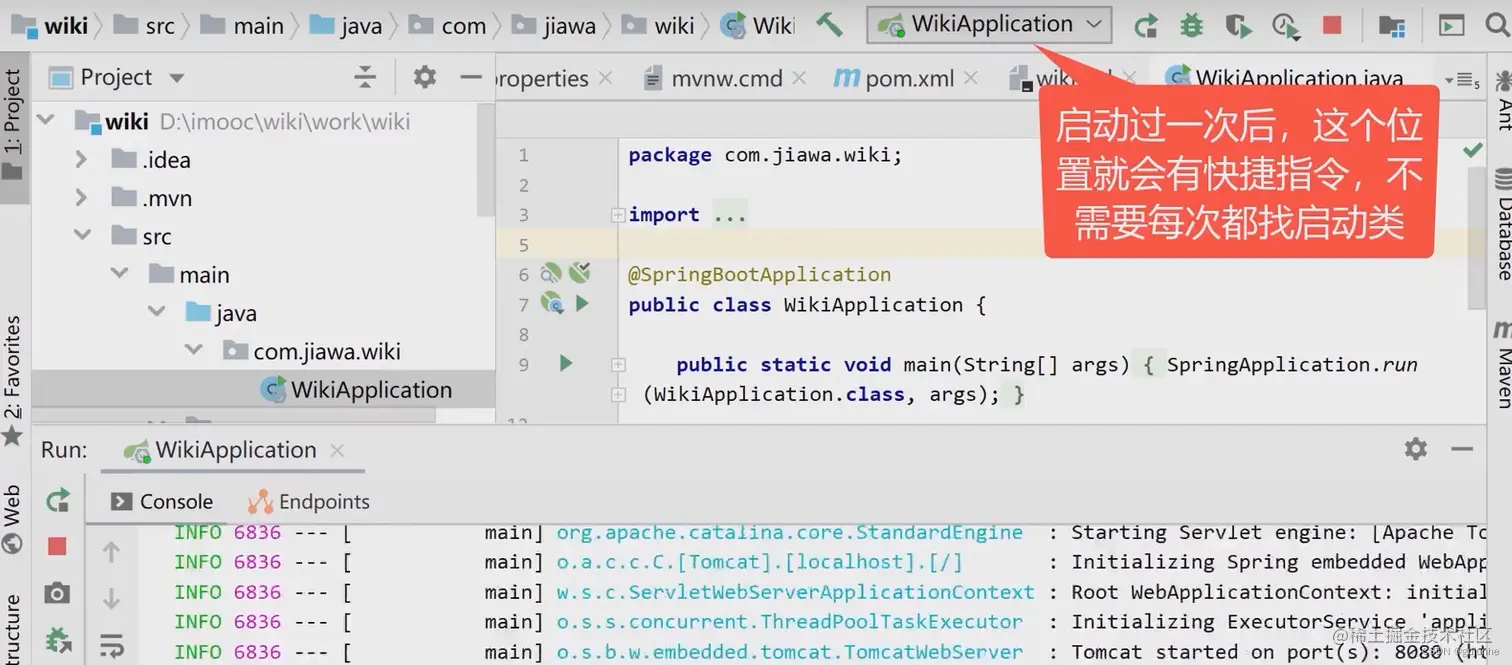Viewport: 1512px width, 665px height.
Task: Open the Endpoints tab in Run panel
Action: tap(309, 501)
